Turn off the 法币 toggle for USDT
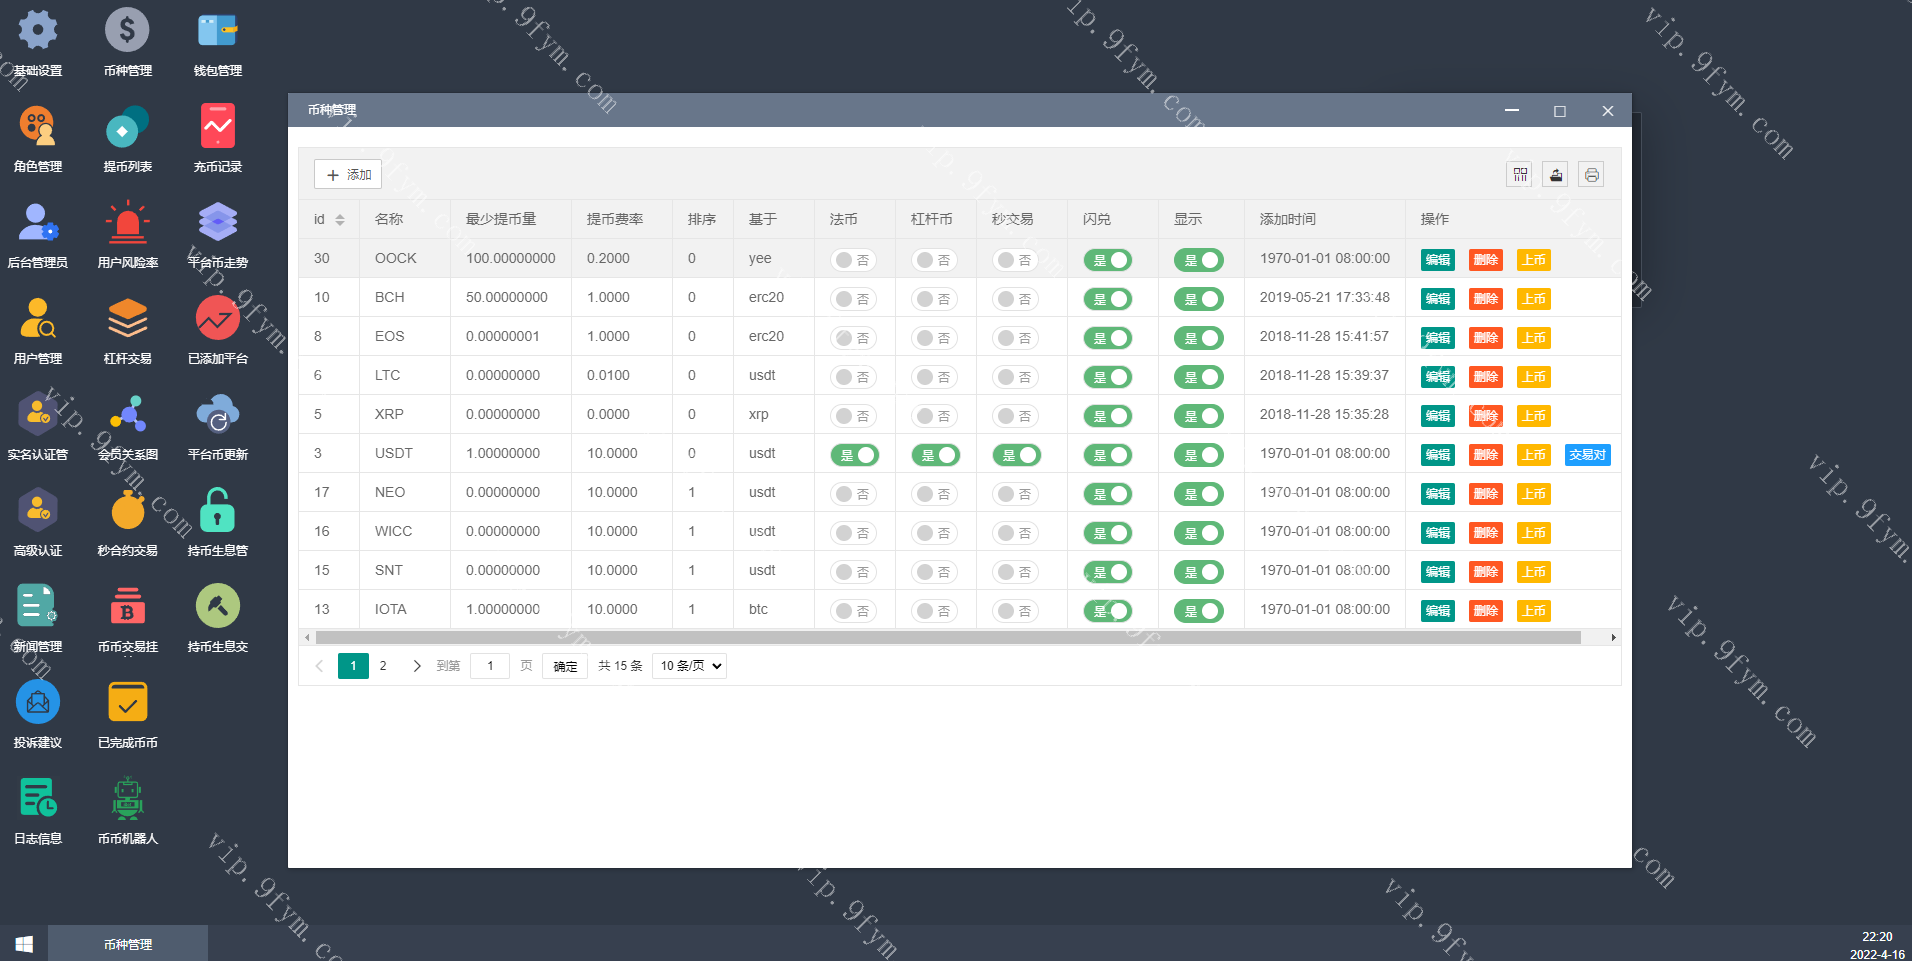The width and height of the screenshot is (1912, 961). pos(854,455)
